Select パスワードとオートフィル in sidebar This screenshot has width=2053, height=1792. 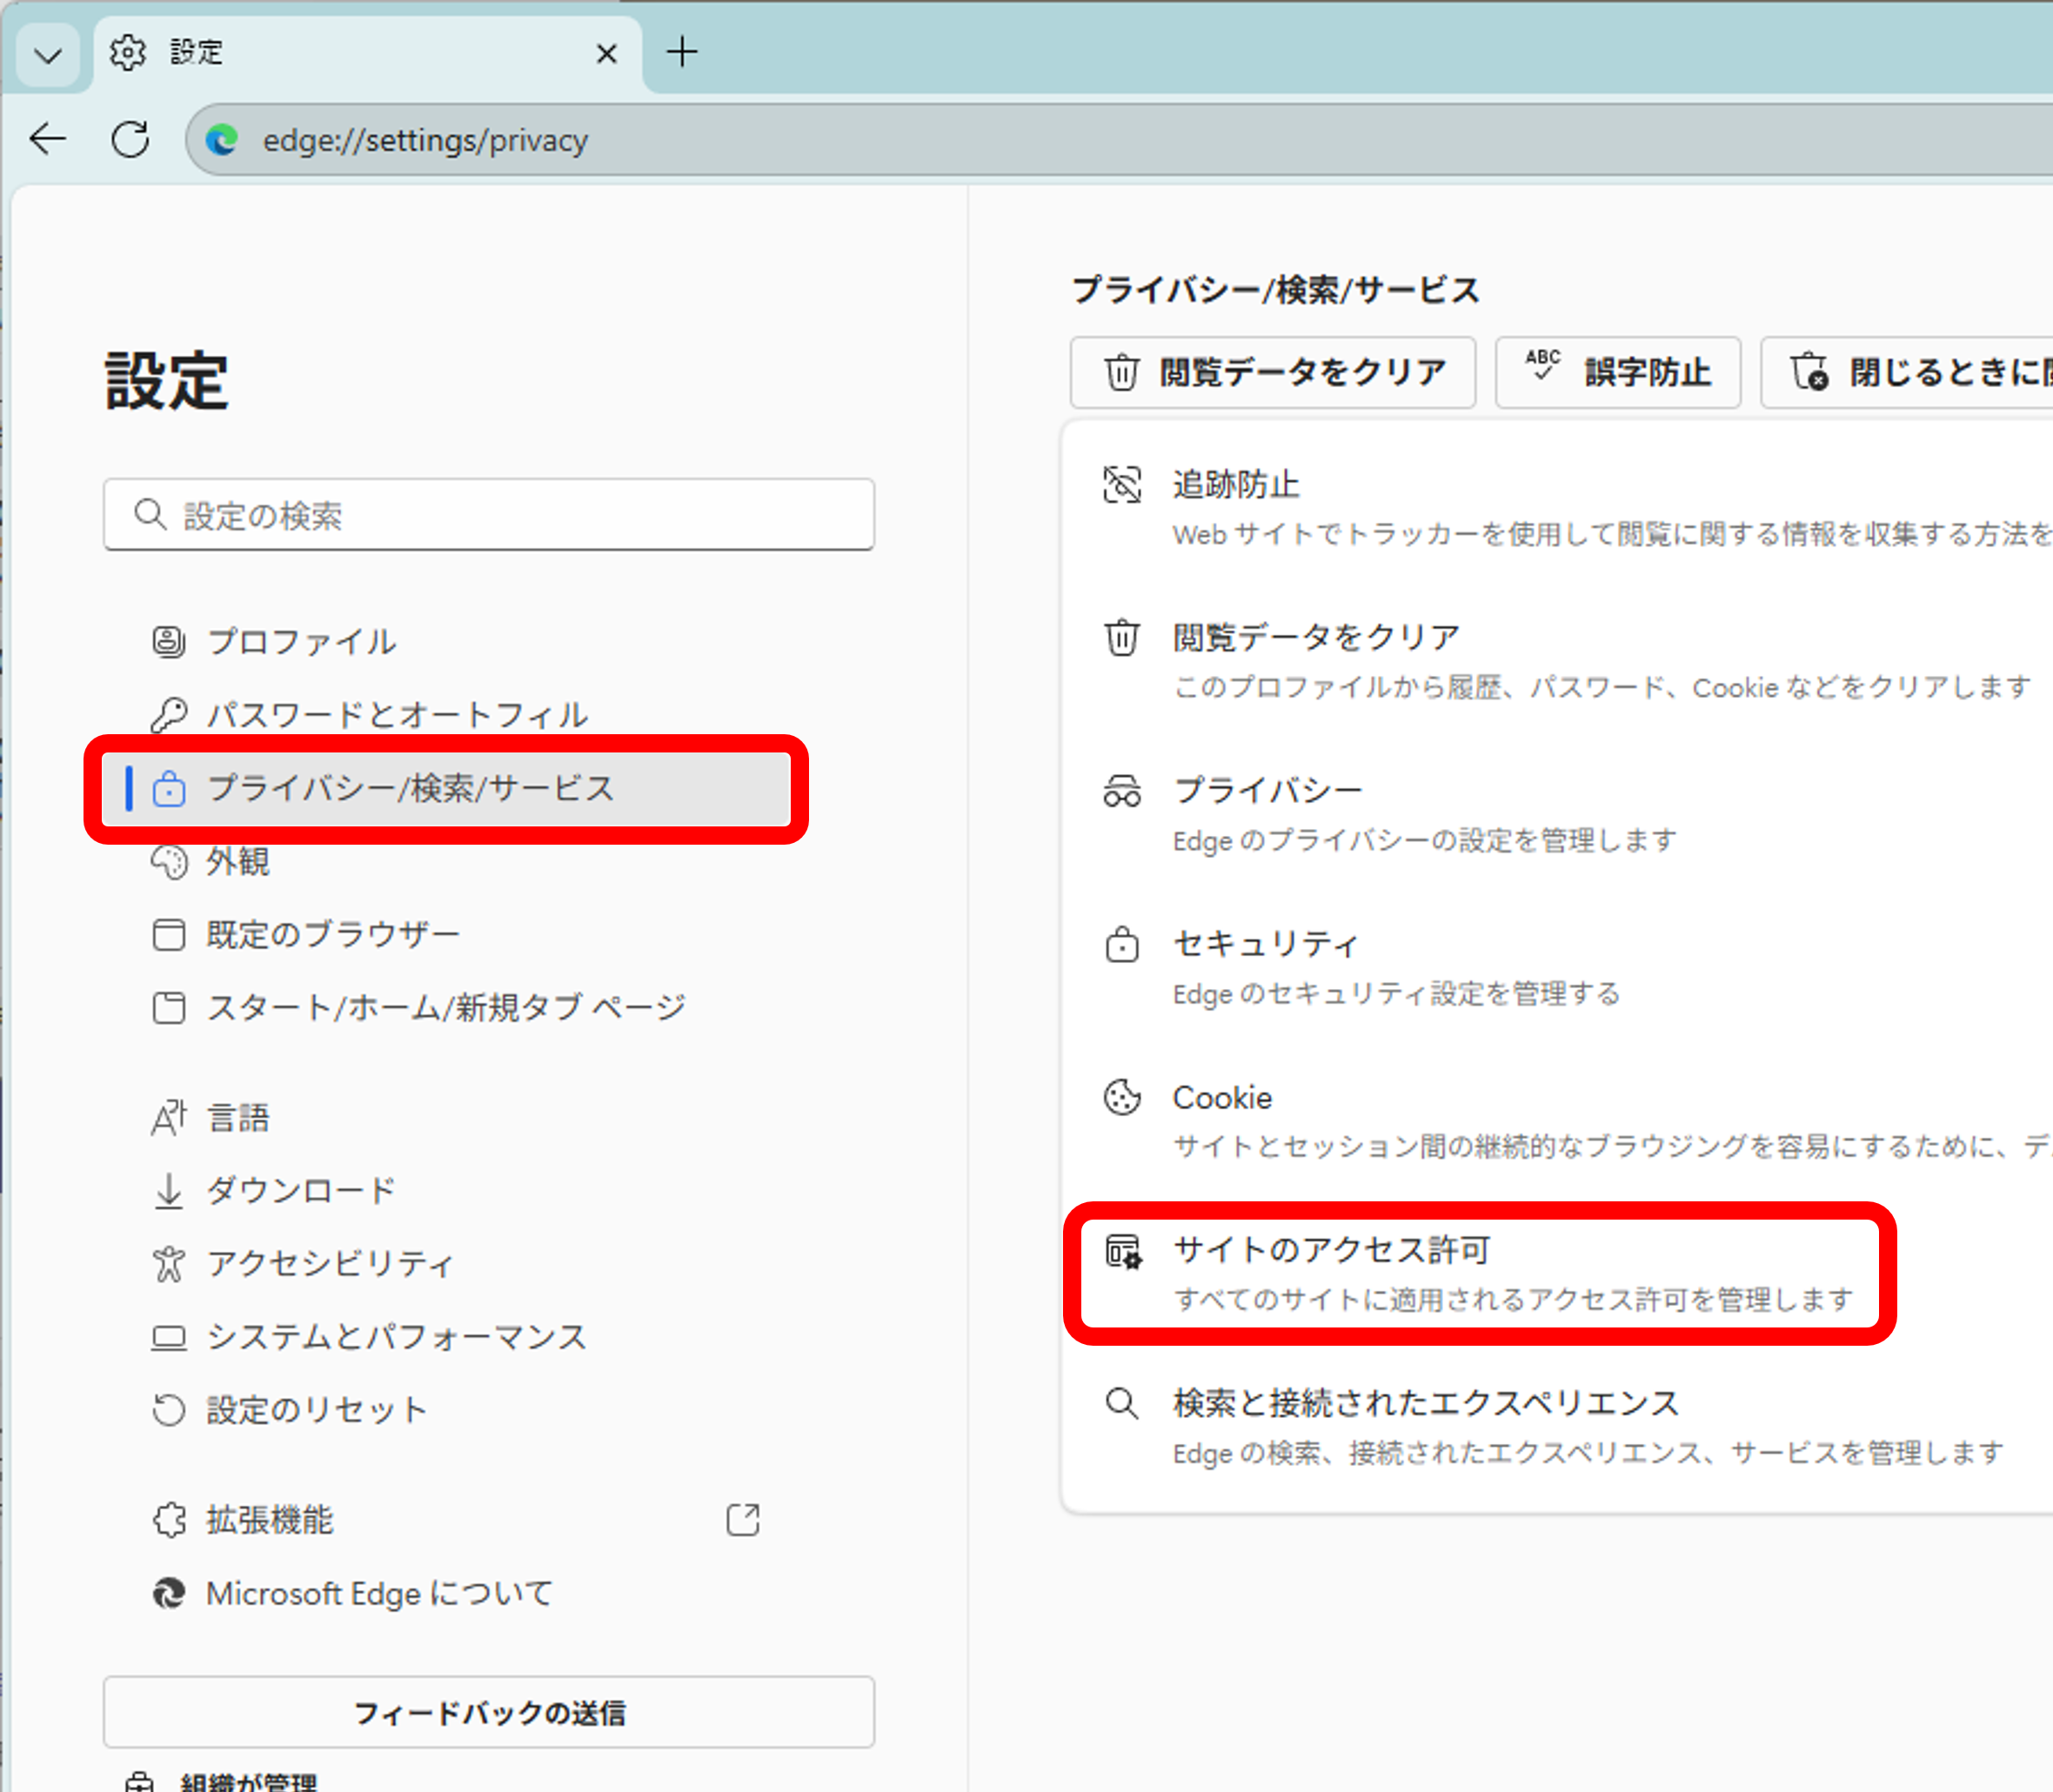396,714
